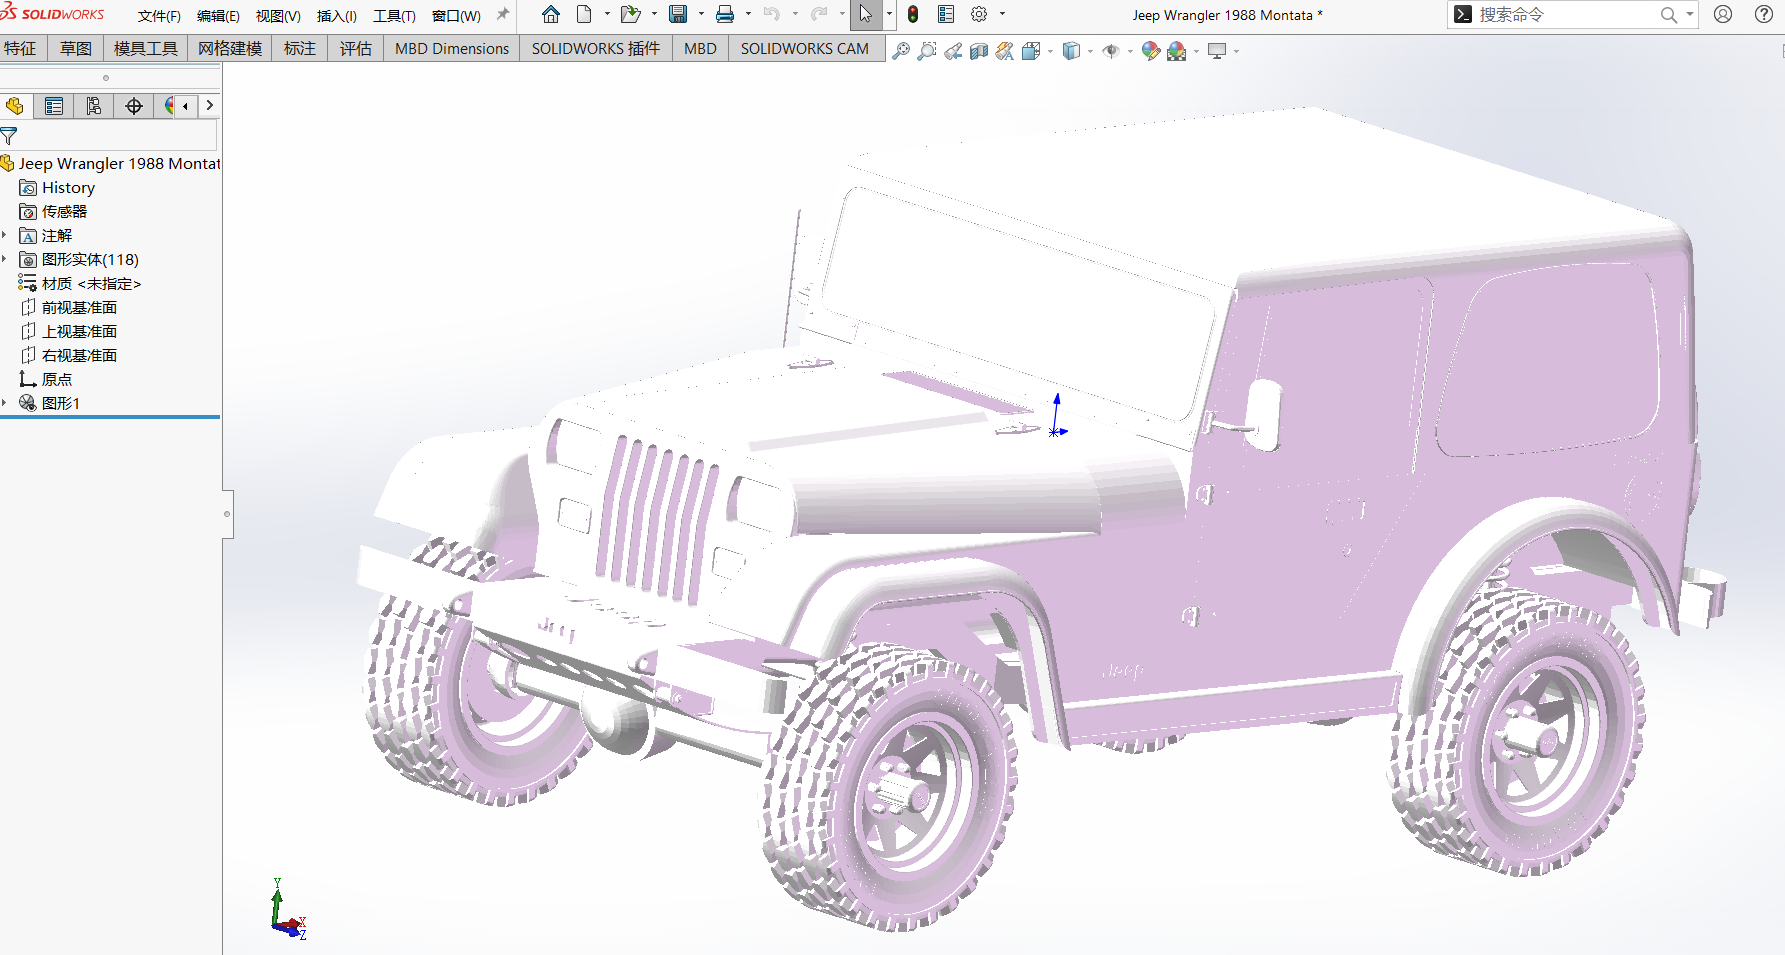Open the DimXpertManager crosshair tab
The image size is (1785, 955).
(134, 106)
